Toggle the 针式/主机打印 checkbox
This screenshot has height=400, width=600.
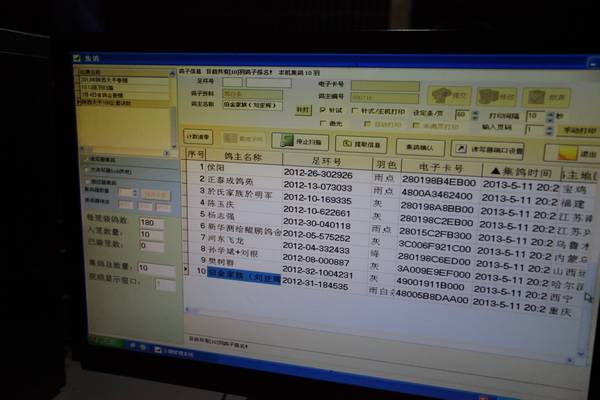click(357, 111)
